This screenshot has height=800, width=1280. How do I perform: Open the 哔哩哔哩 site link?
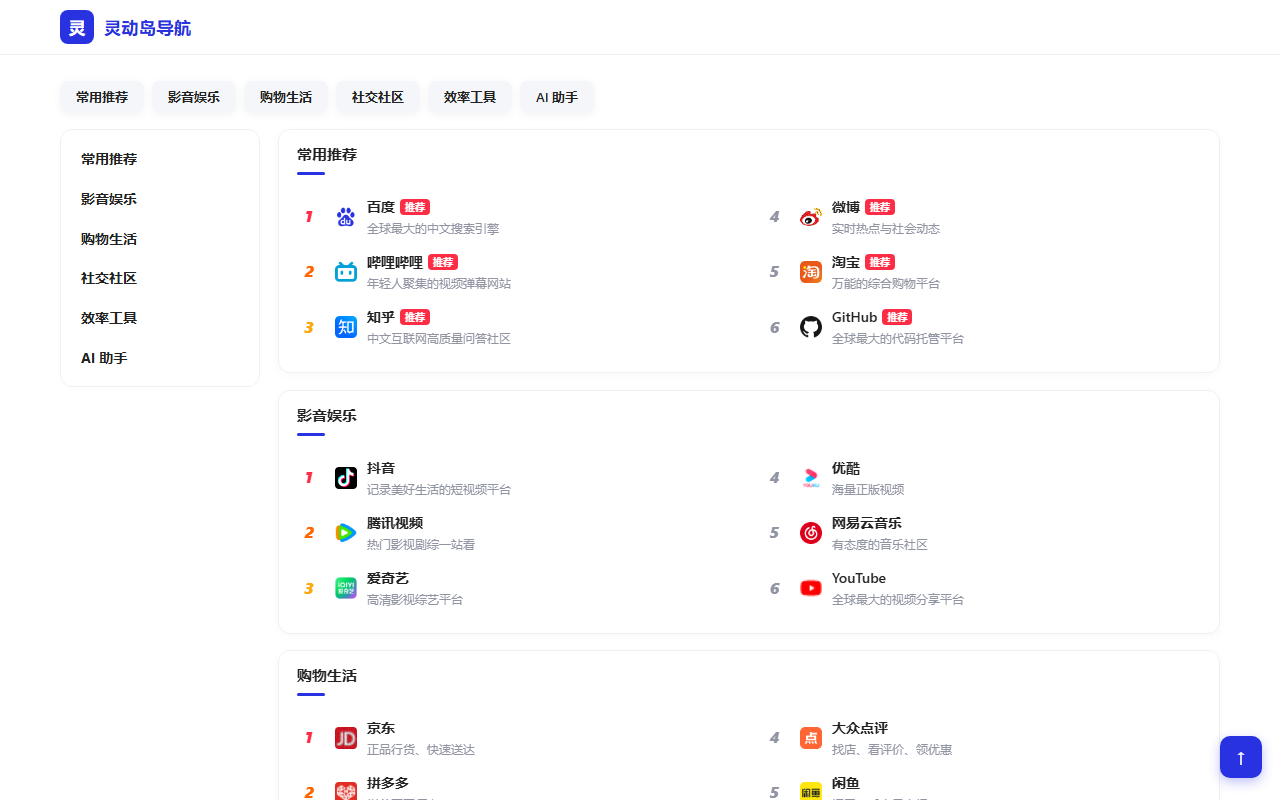click(395, 262)
